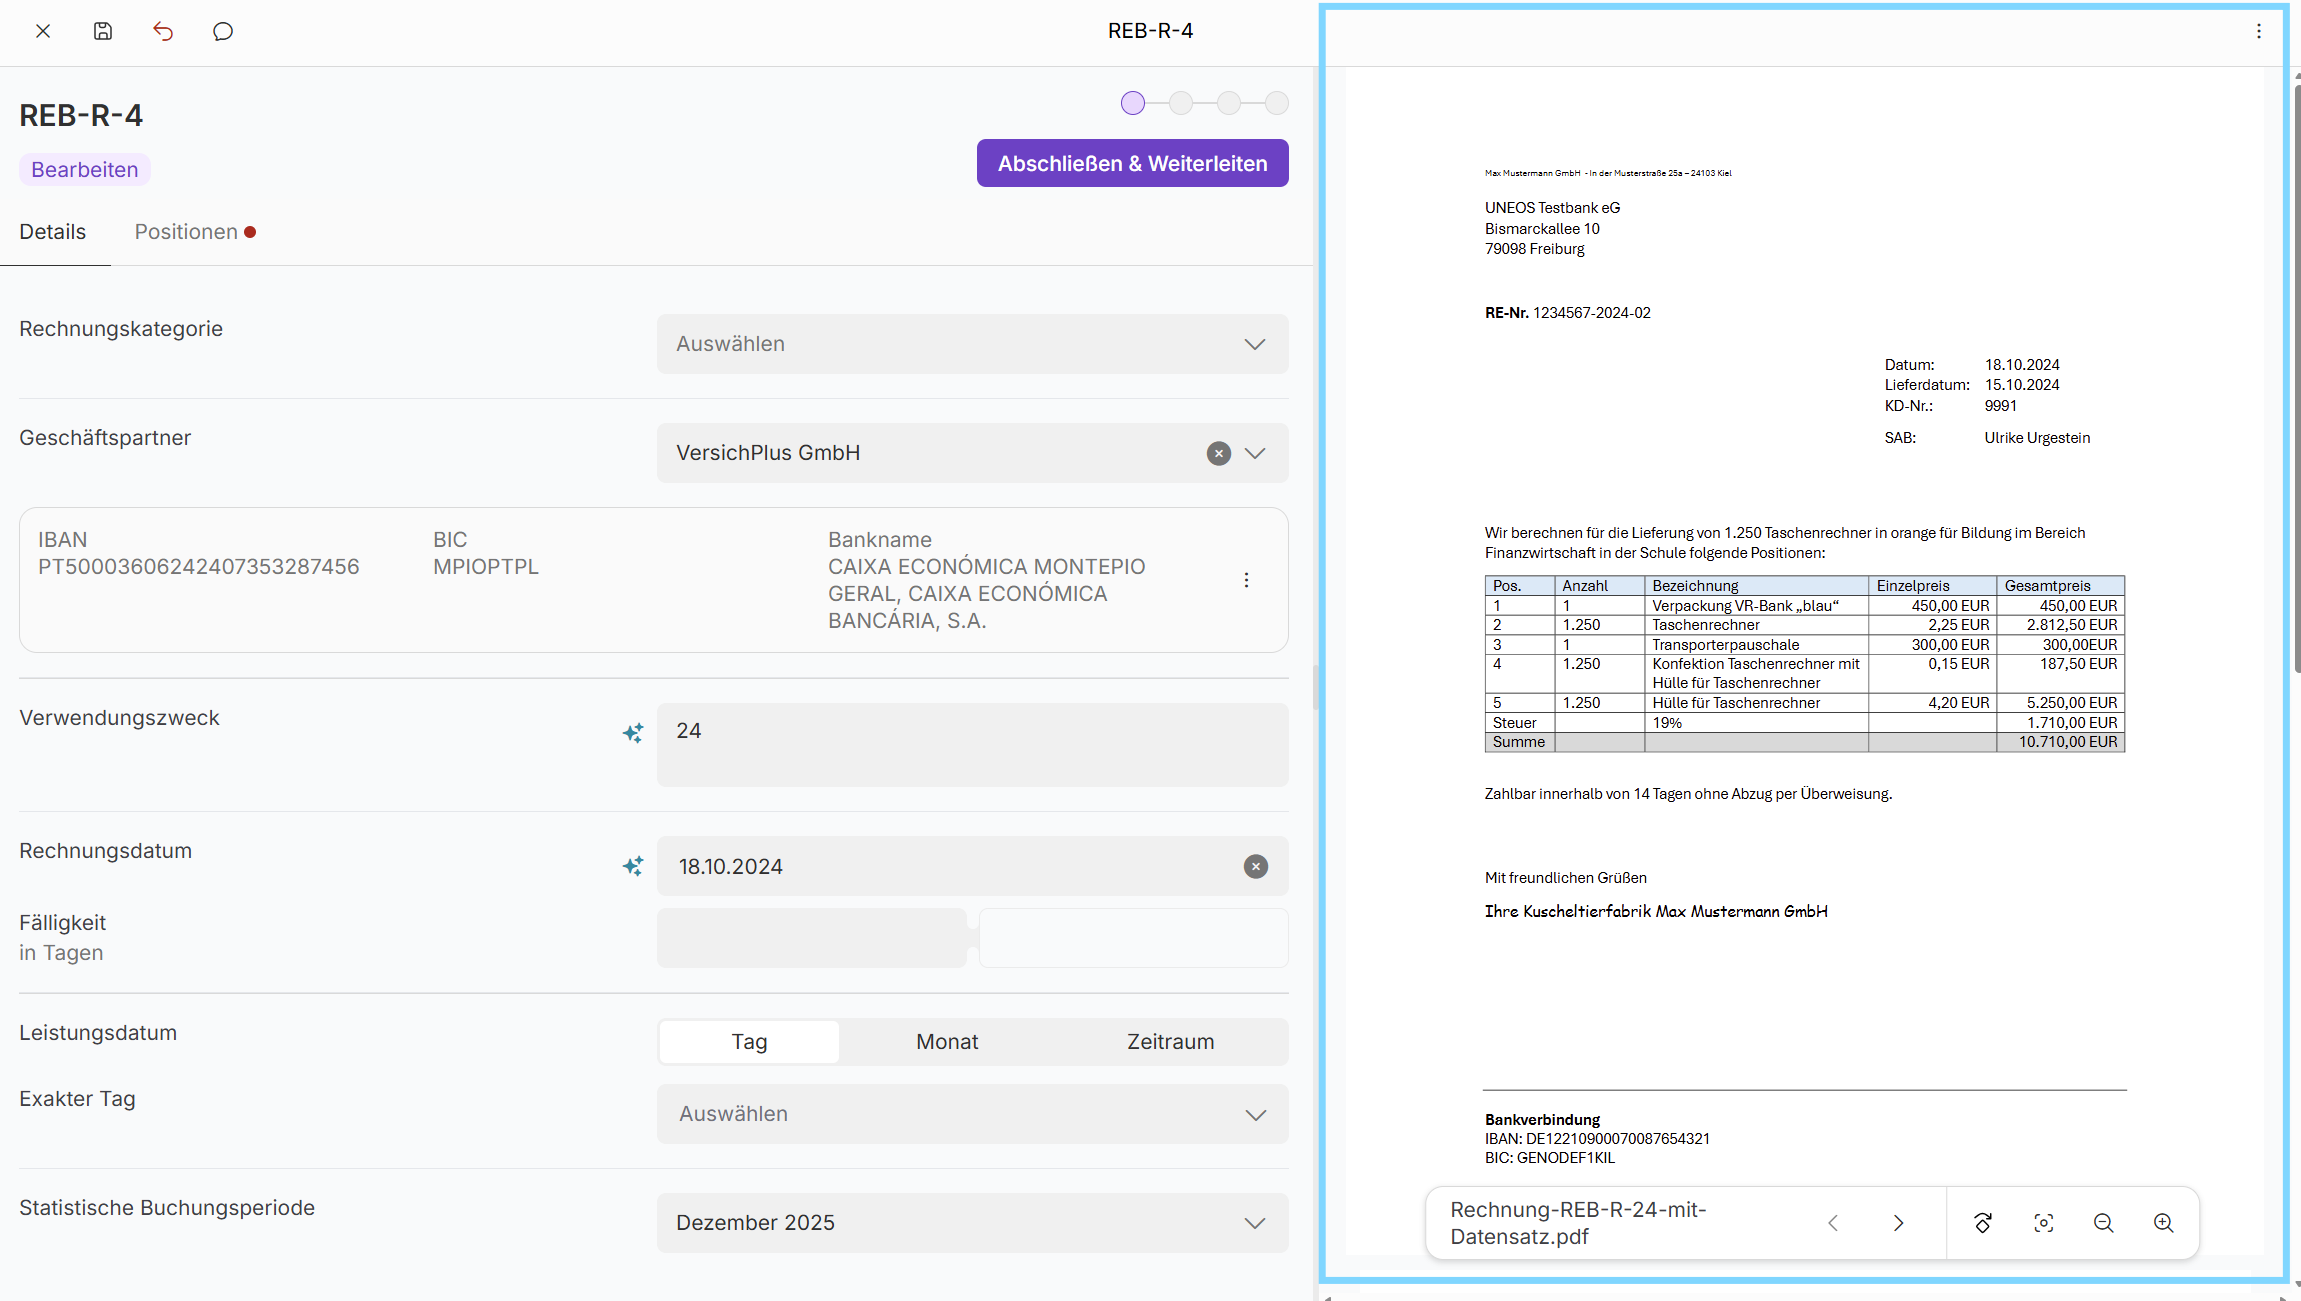Open the Details tab
The width and height of the screenshot is (2301, 1301).
pyautogui.click(x=53, y=232)
